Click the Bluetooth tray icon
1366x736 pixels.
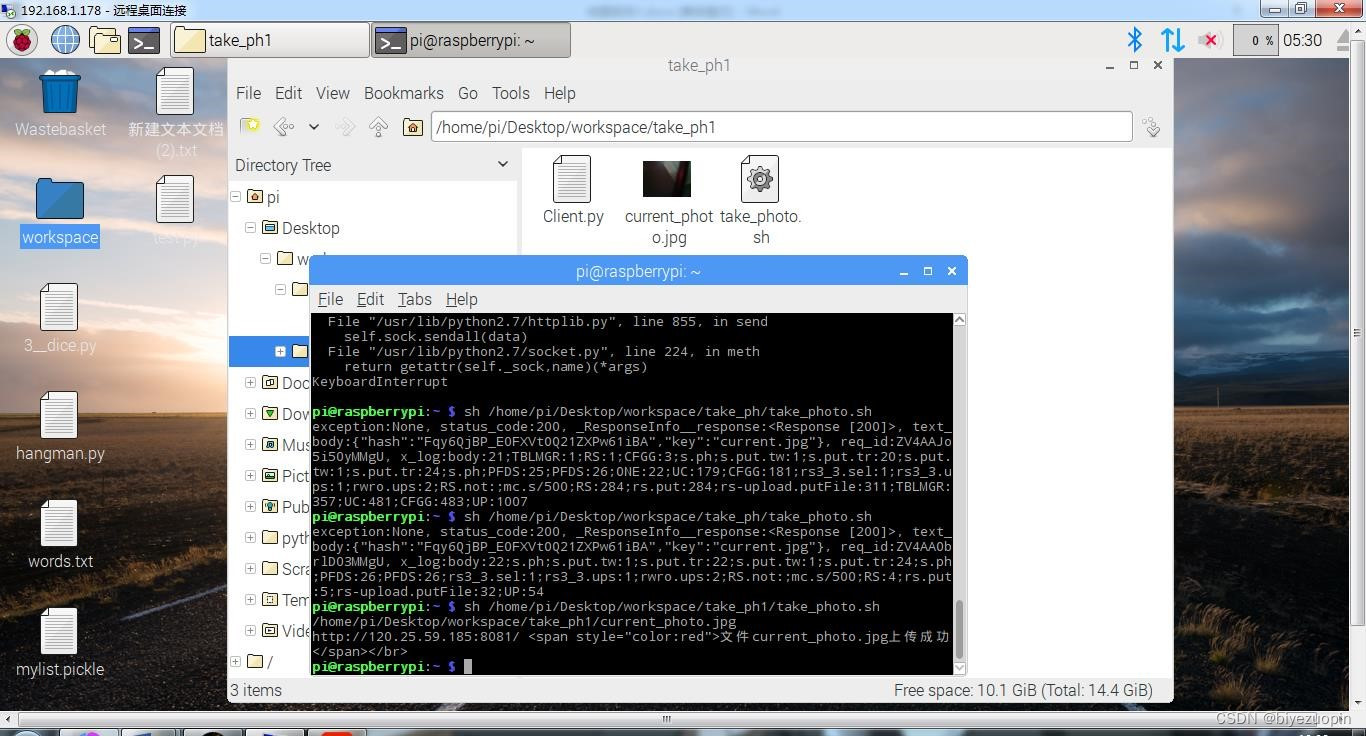click(x=1134, y=40)
